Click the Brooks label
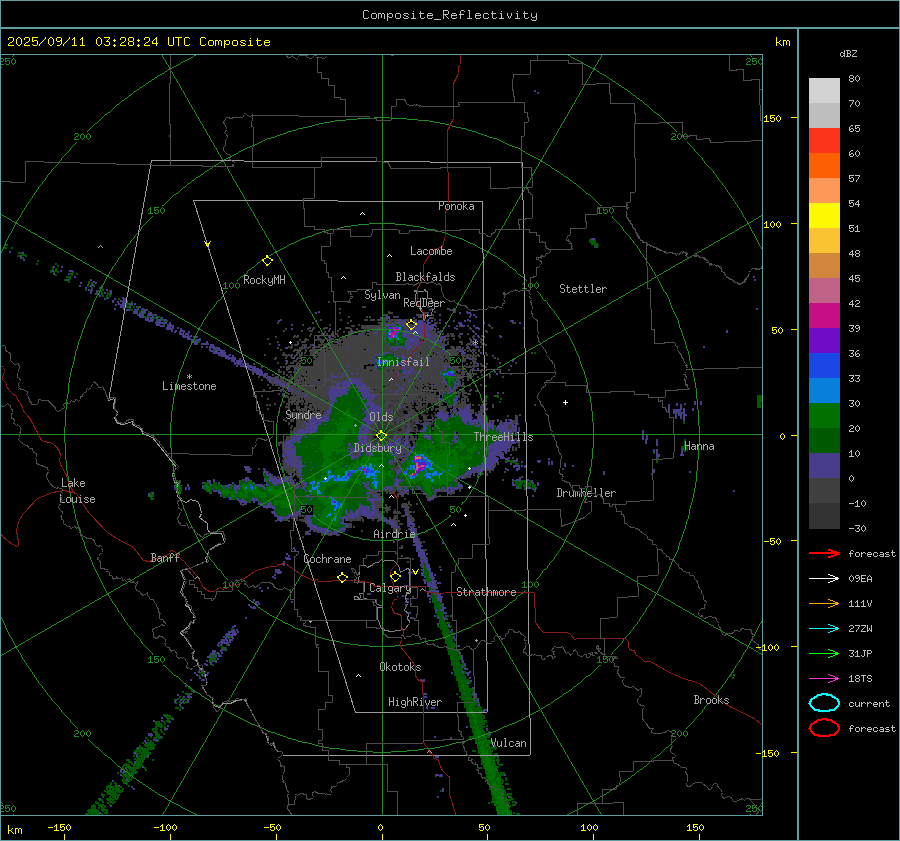The width and height of the screenshot is (900, 841). click(x=711, y=700)
